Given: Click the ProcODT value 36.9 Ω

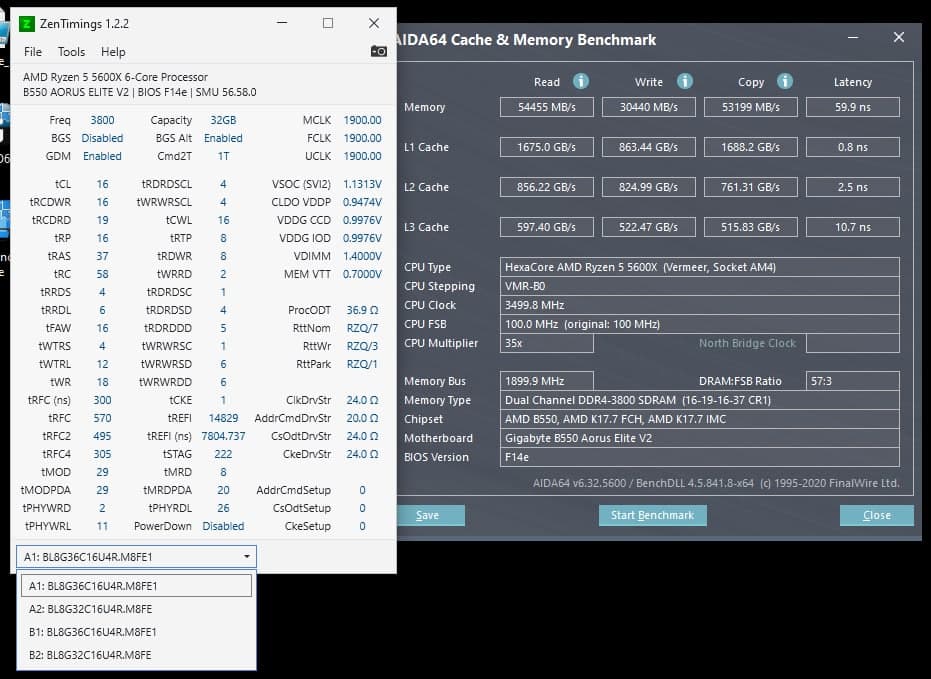Looking at the screenshot, I should coord(362,310).
